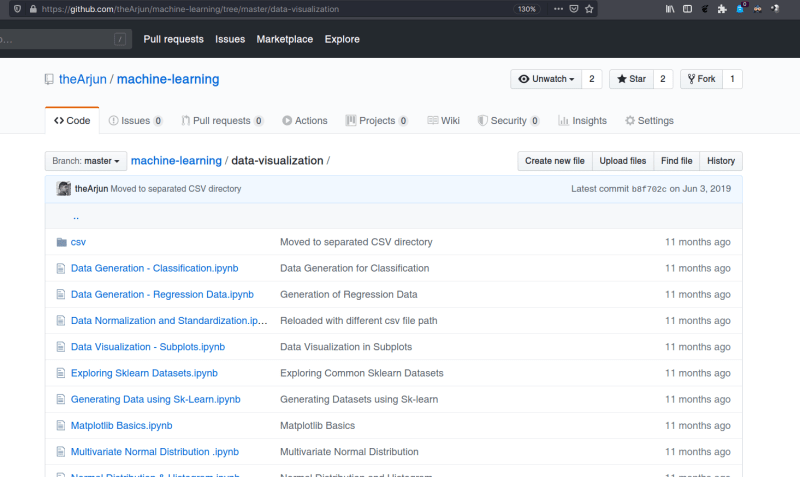
Task: Click Find file button
Action: point(677,161)
